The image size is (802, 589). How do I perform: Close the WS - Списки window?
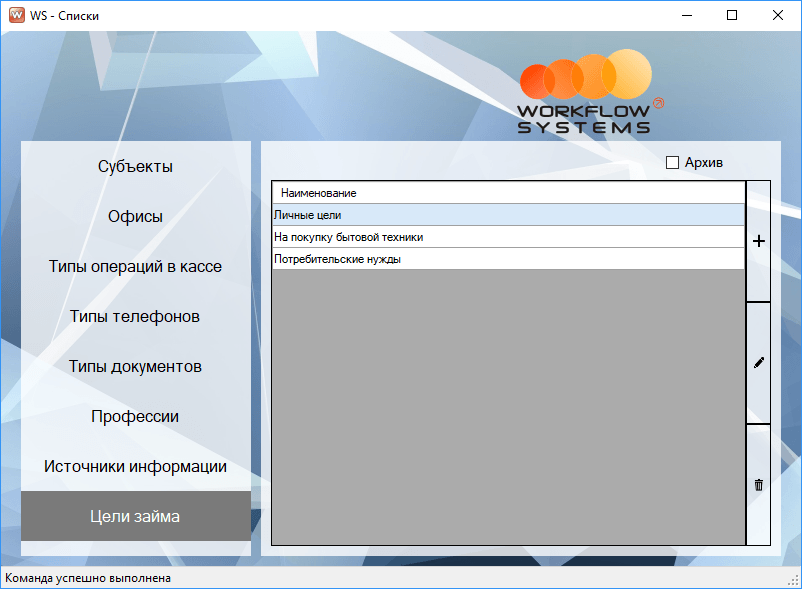click(x=777, y=15)
